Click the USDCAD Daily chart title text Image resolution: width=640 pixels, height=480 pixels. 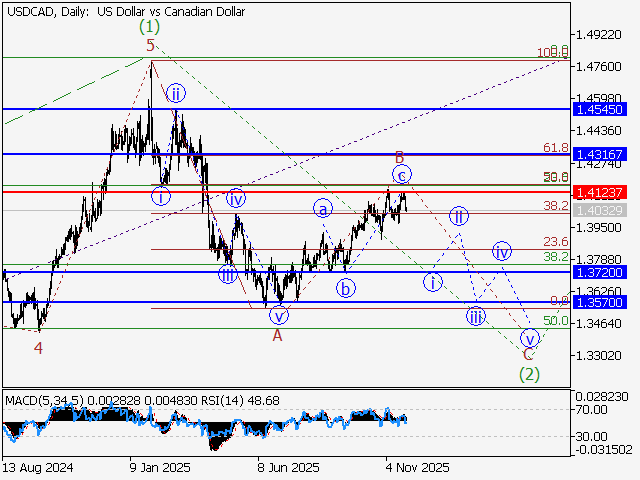click(126, 12)
